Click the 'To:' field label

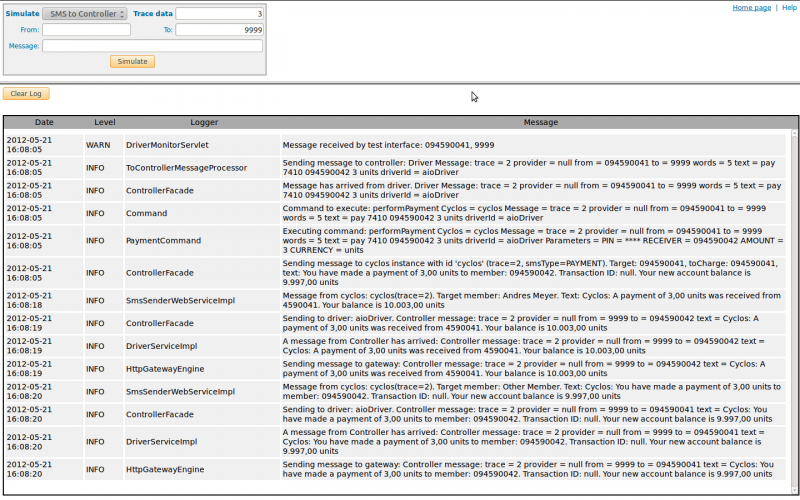[168, 30]
